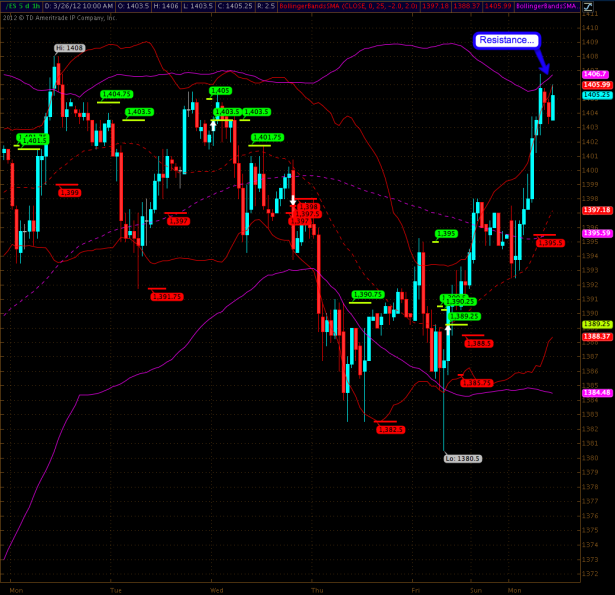
Task: Click the red 1405.99 price axis label
Action: click(x=597, y=85)
